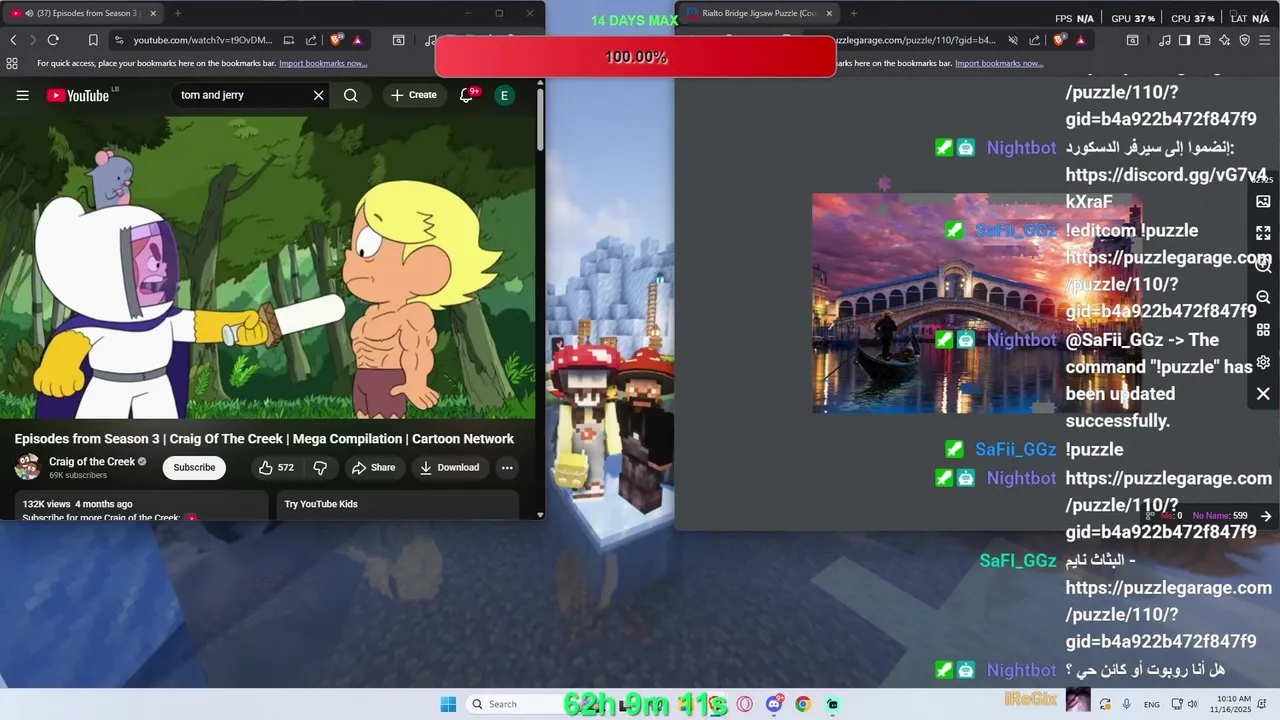Viewport: 1280px width, 720px height.
Task: Open the Windows Start menu
Action: (448, 704)
